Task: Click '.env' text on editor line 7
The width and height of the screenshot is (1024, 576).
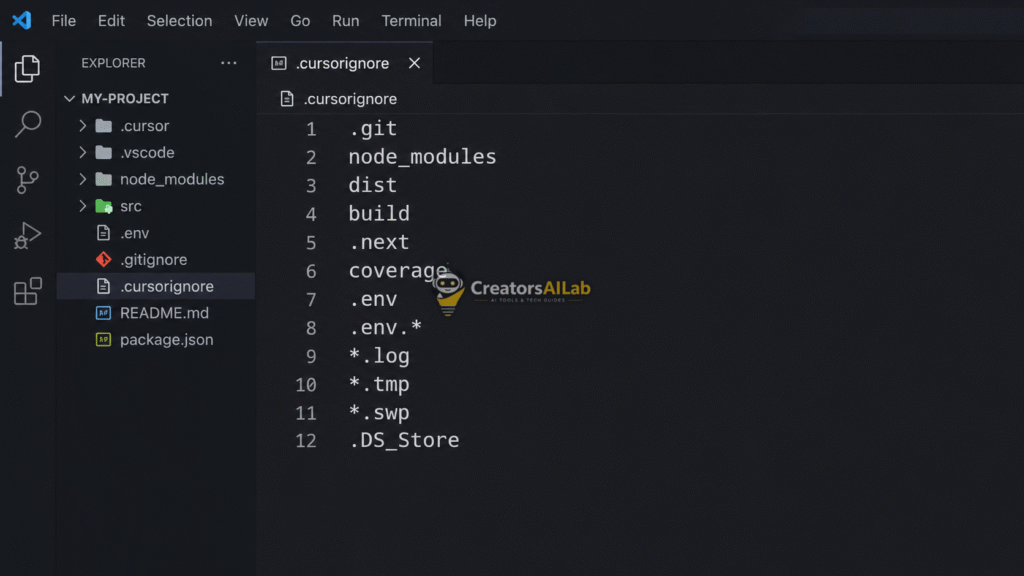Action: coord(373,299)
